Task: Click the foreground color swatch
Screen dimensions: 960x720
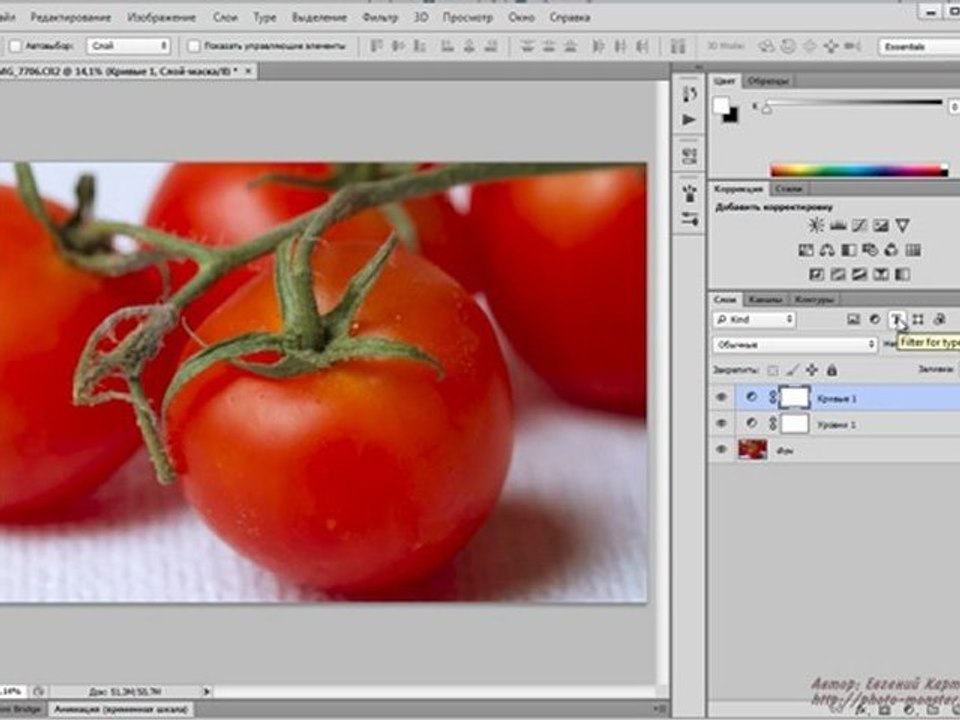Action: (x=721, y=106)
